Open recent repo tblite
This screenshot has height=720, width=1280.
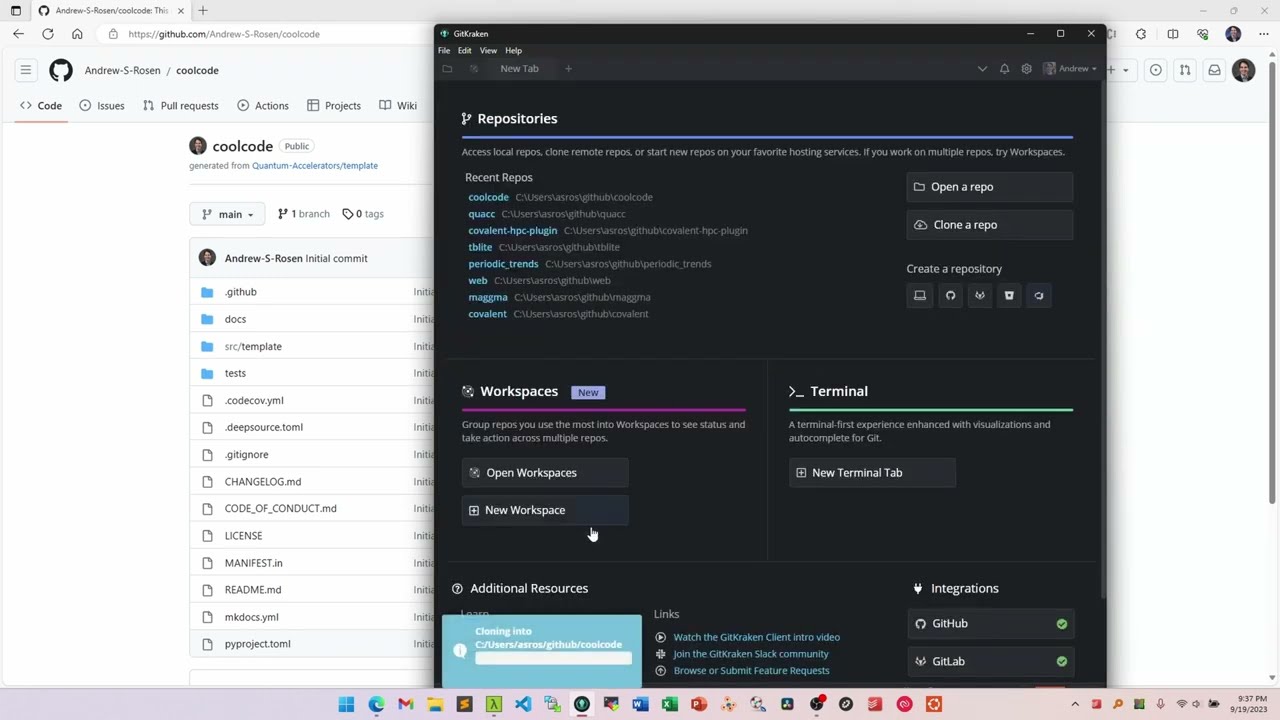[x=480, y=247]
